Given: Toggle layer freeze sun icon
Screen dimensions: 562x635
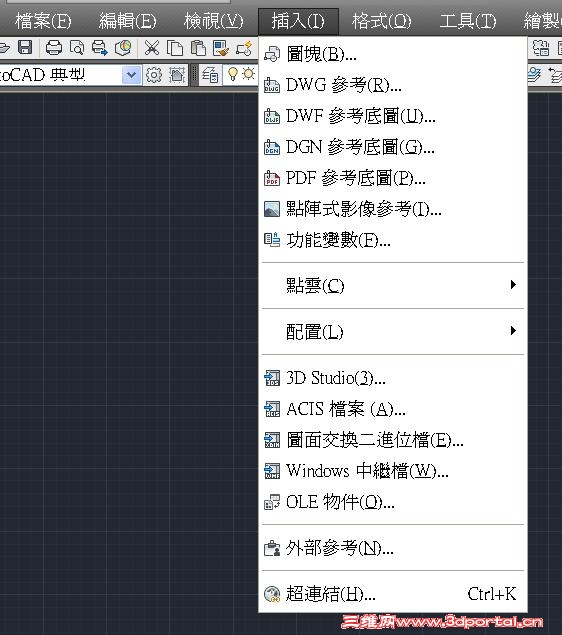Looking at the screenshot, I should 248,75.
